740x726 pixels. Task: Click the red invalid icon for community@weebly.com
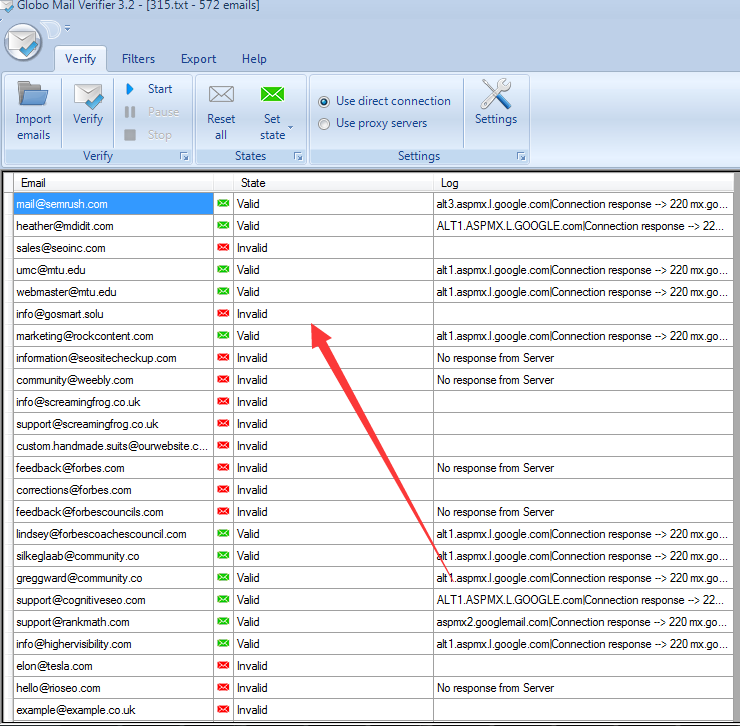[x=223, y=380]
